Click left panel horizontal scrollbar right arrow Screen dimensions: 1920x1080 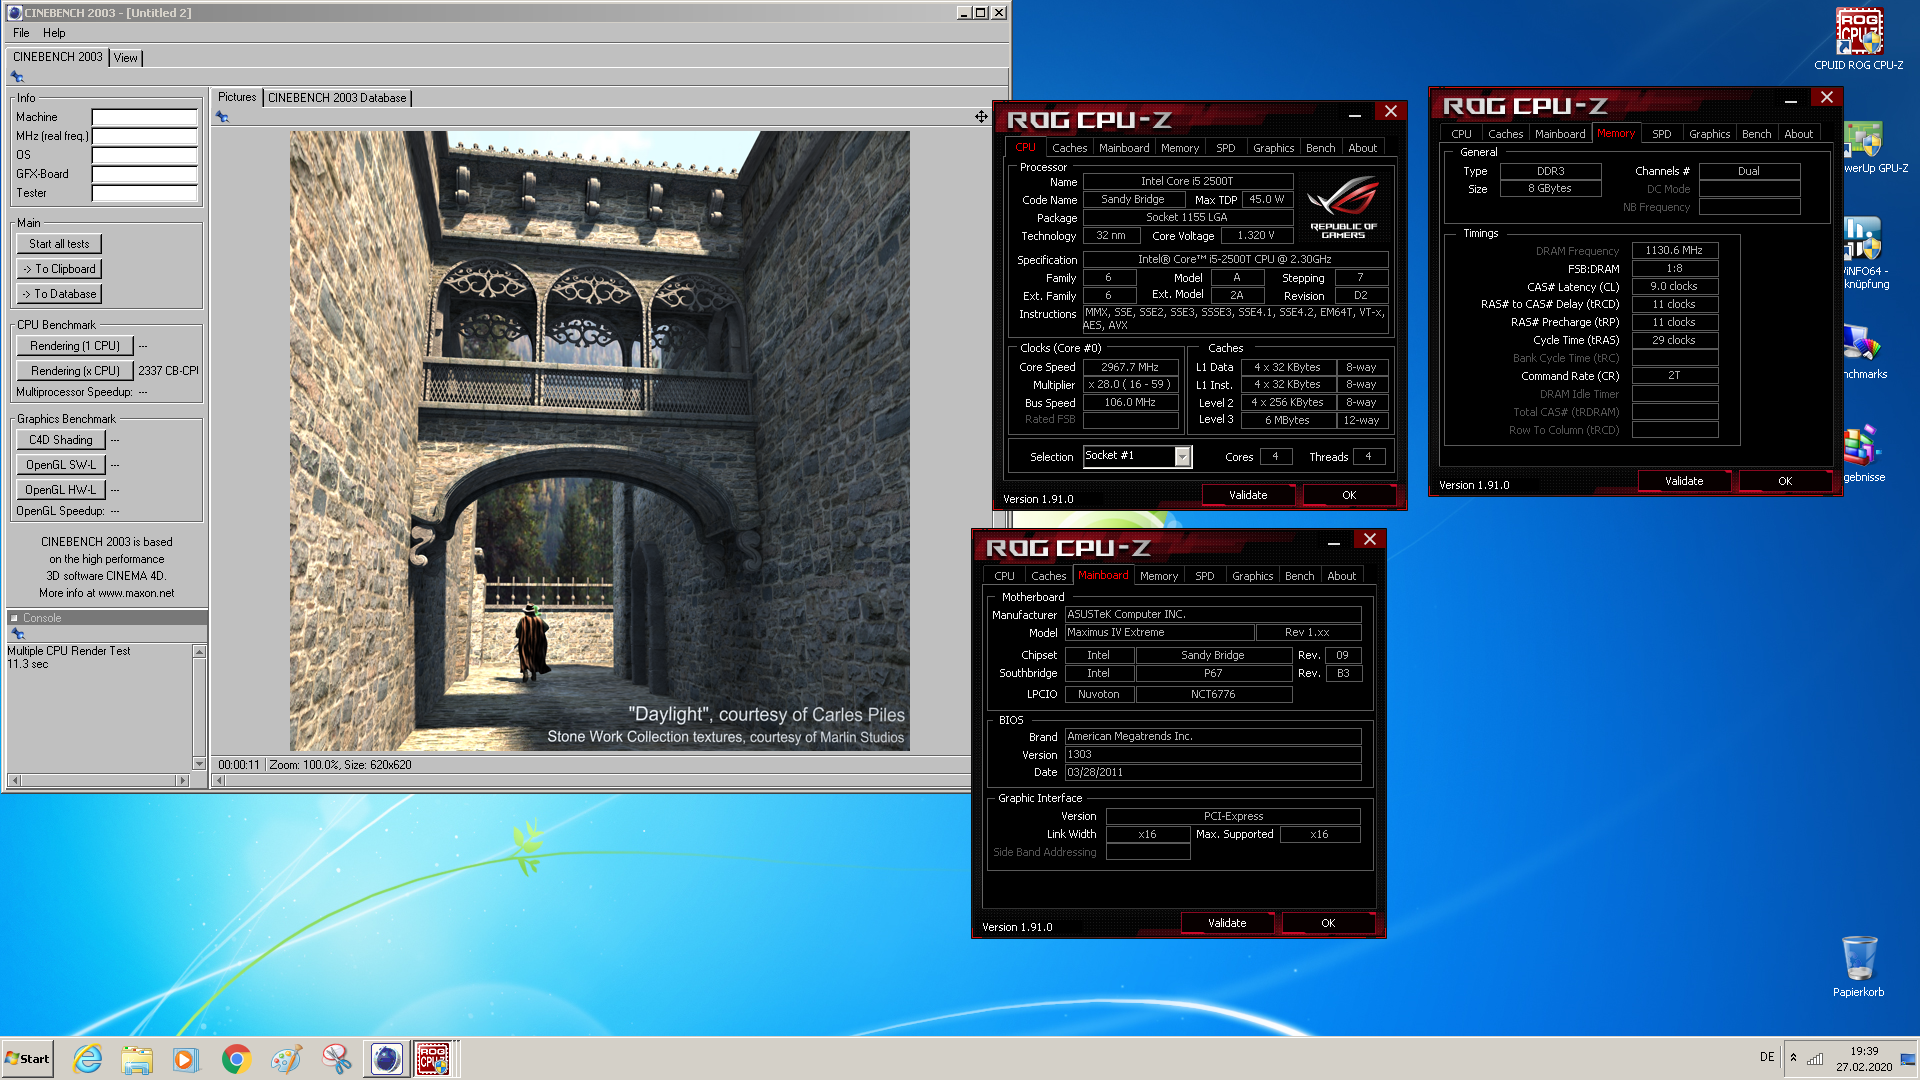tap(181, 780)
